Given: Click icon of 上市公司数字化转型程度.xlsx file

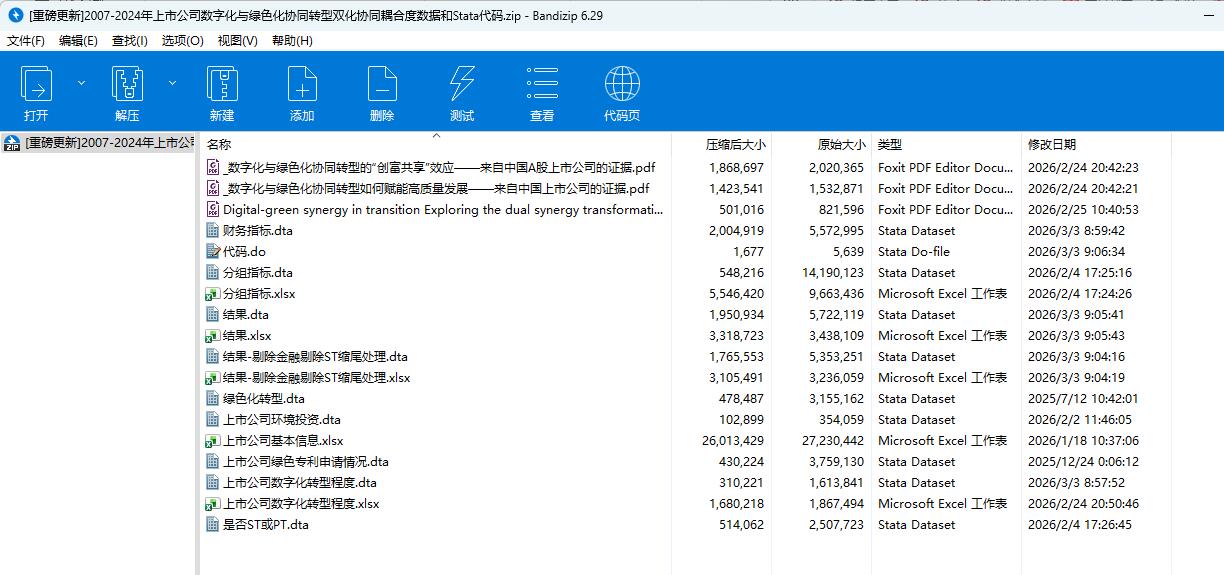Looking at the screenshot, I should tap(212, 503).
